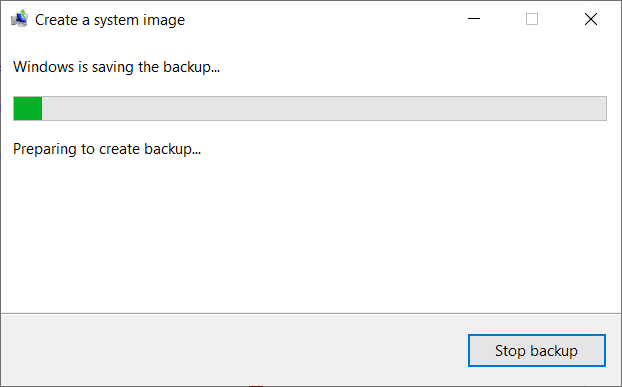The width and height of the screenshot is (622, 387).
Task: Click the word 'Stop' on the bottom button
Action: pos(510,351)
